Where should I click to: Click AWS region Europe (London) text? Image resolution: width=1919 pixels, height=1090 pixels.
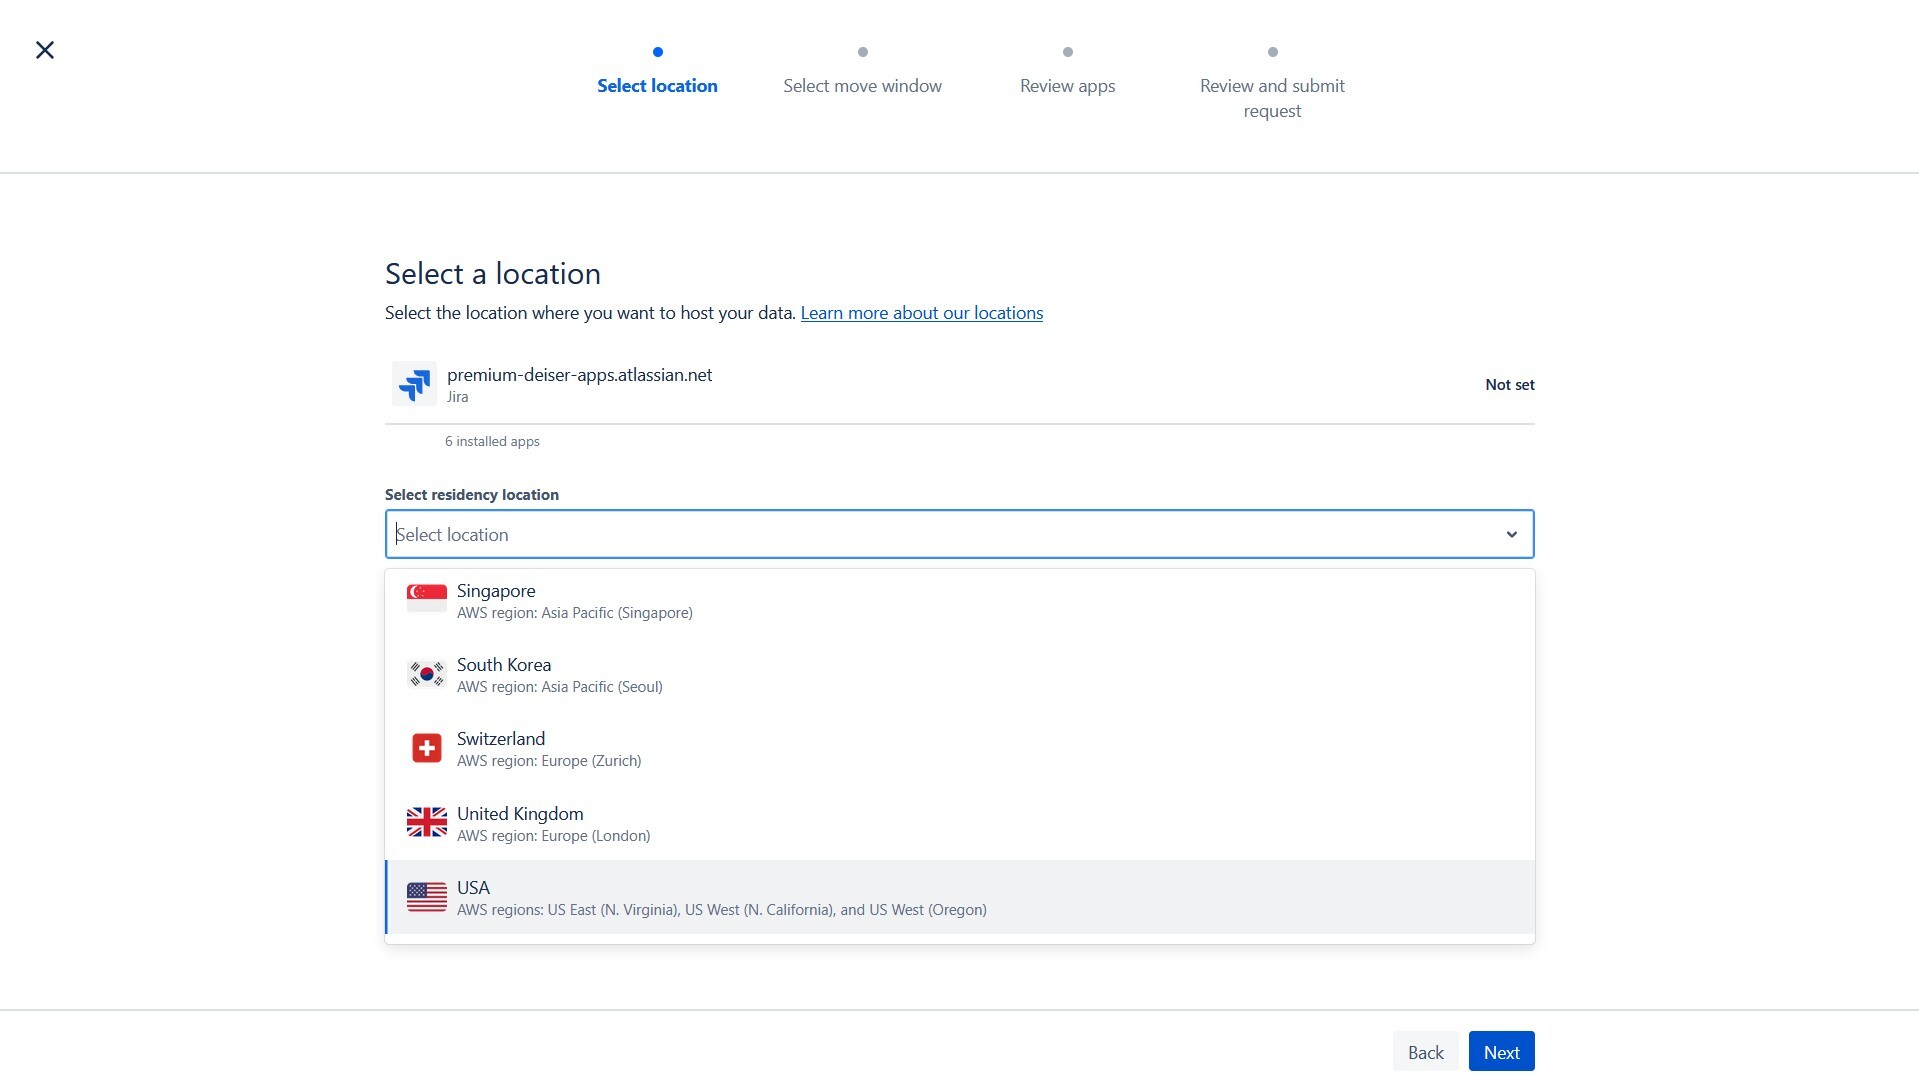point(553,836)
